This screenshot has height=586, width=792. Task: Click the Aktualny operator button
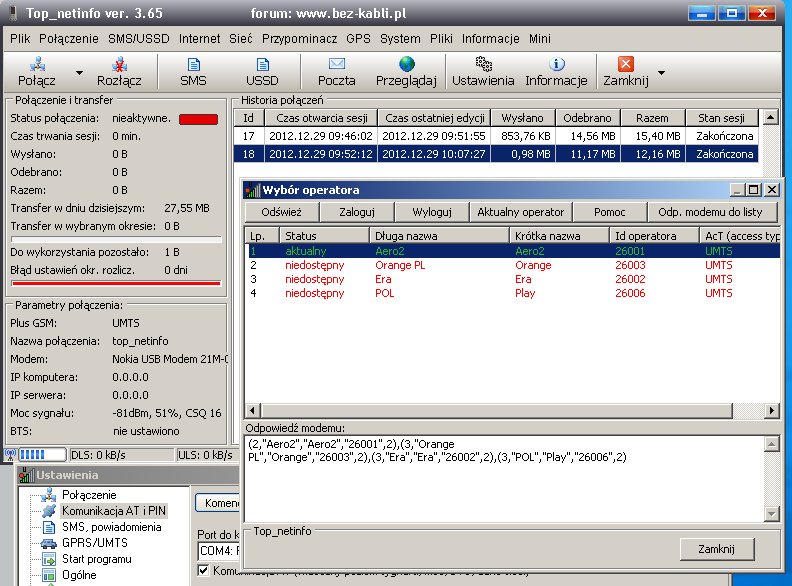point(520,212)
